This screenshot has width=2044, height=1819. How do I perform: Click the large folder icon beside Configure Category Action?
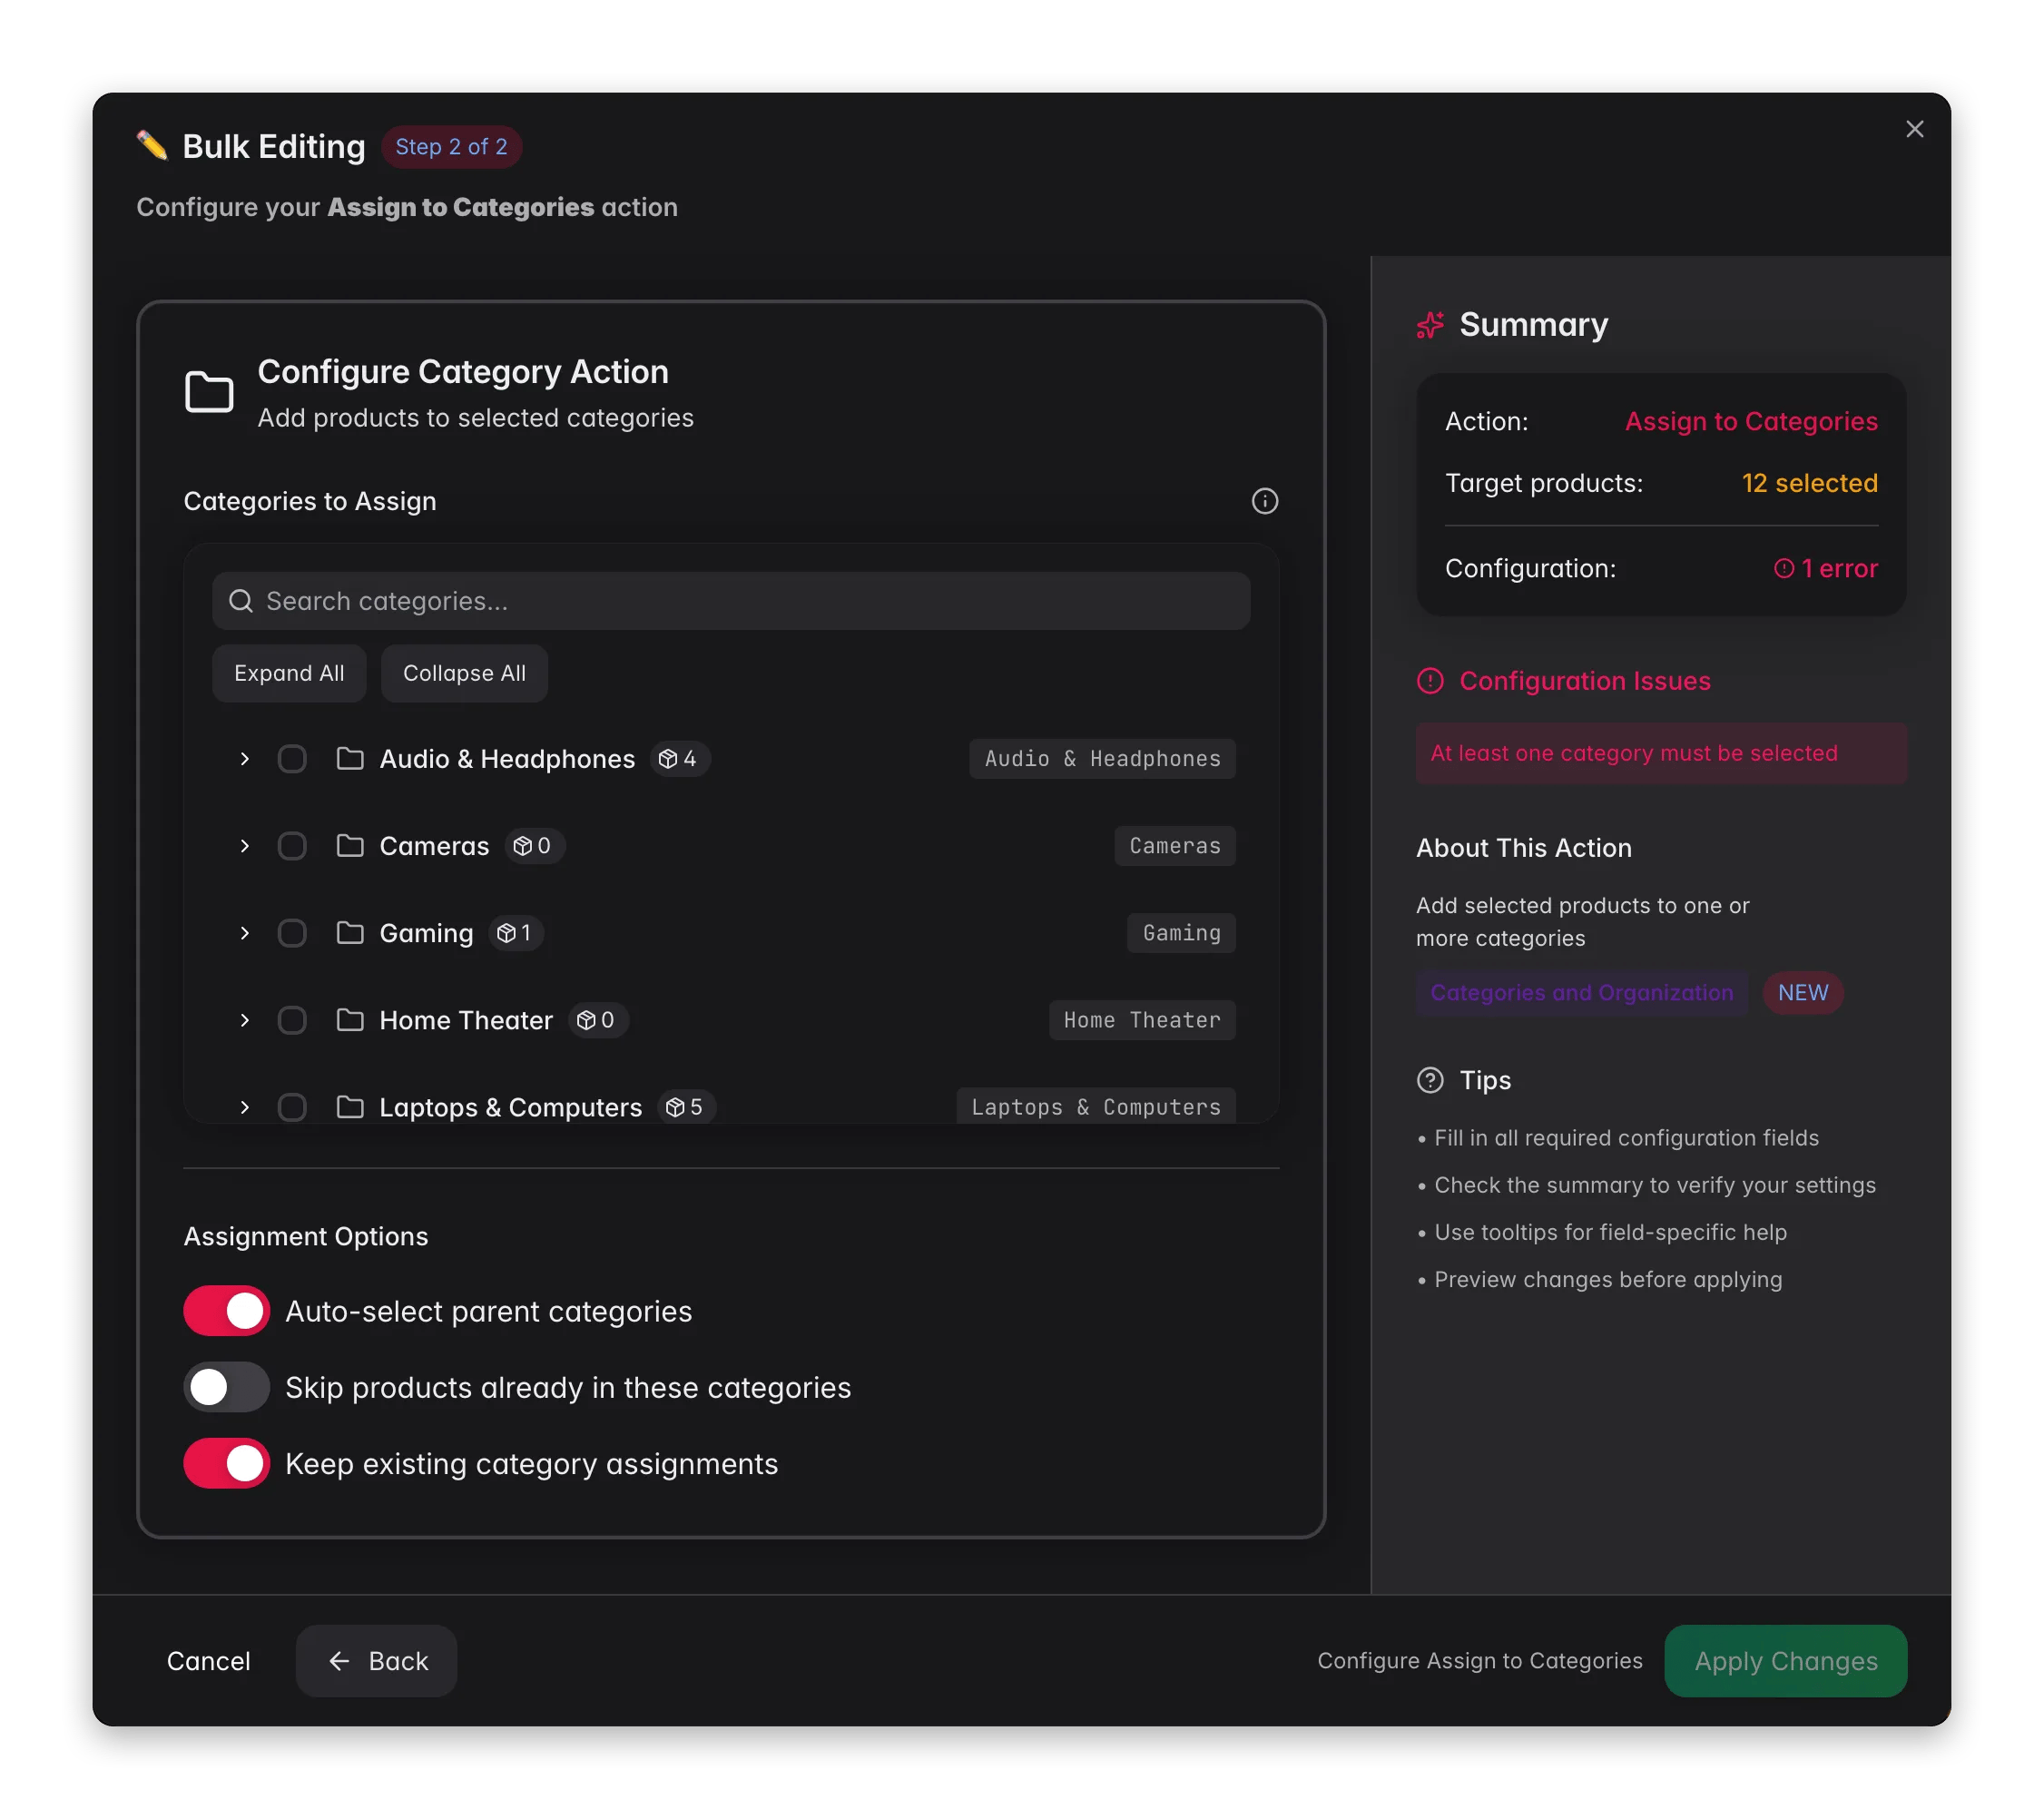[209, 391]
